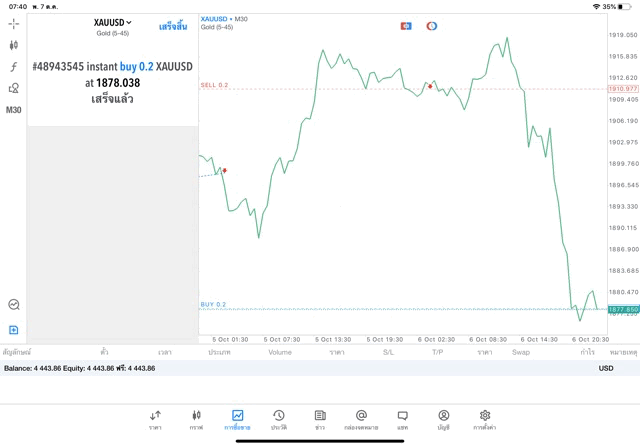Click the red-blue circular chart icon
Viewport: 640px width, 447px height.
[432, 26]
